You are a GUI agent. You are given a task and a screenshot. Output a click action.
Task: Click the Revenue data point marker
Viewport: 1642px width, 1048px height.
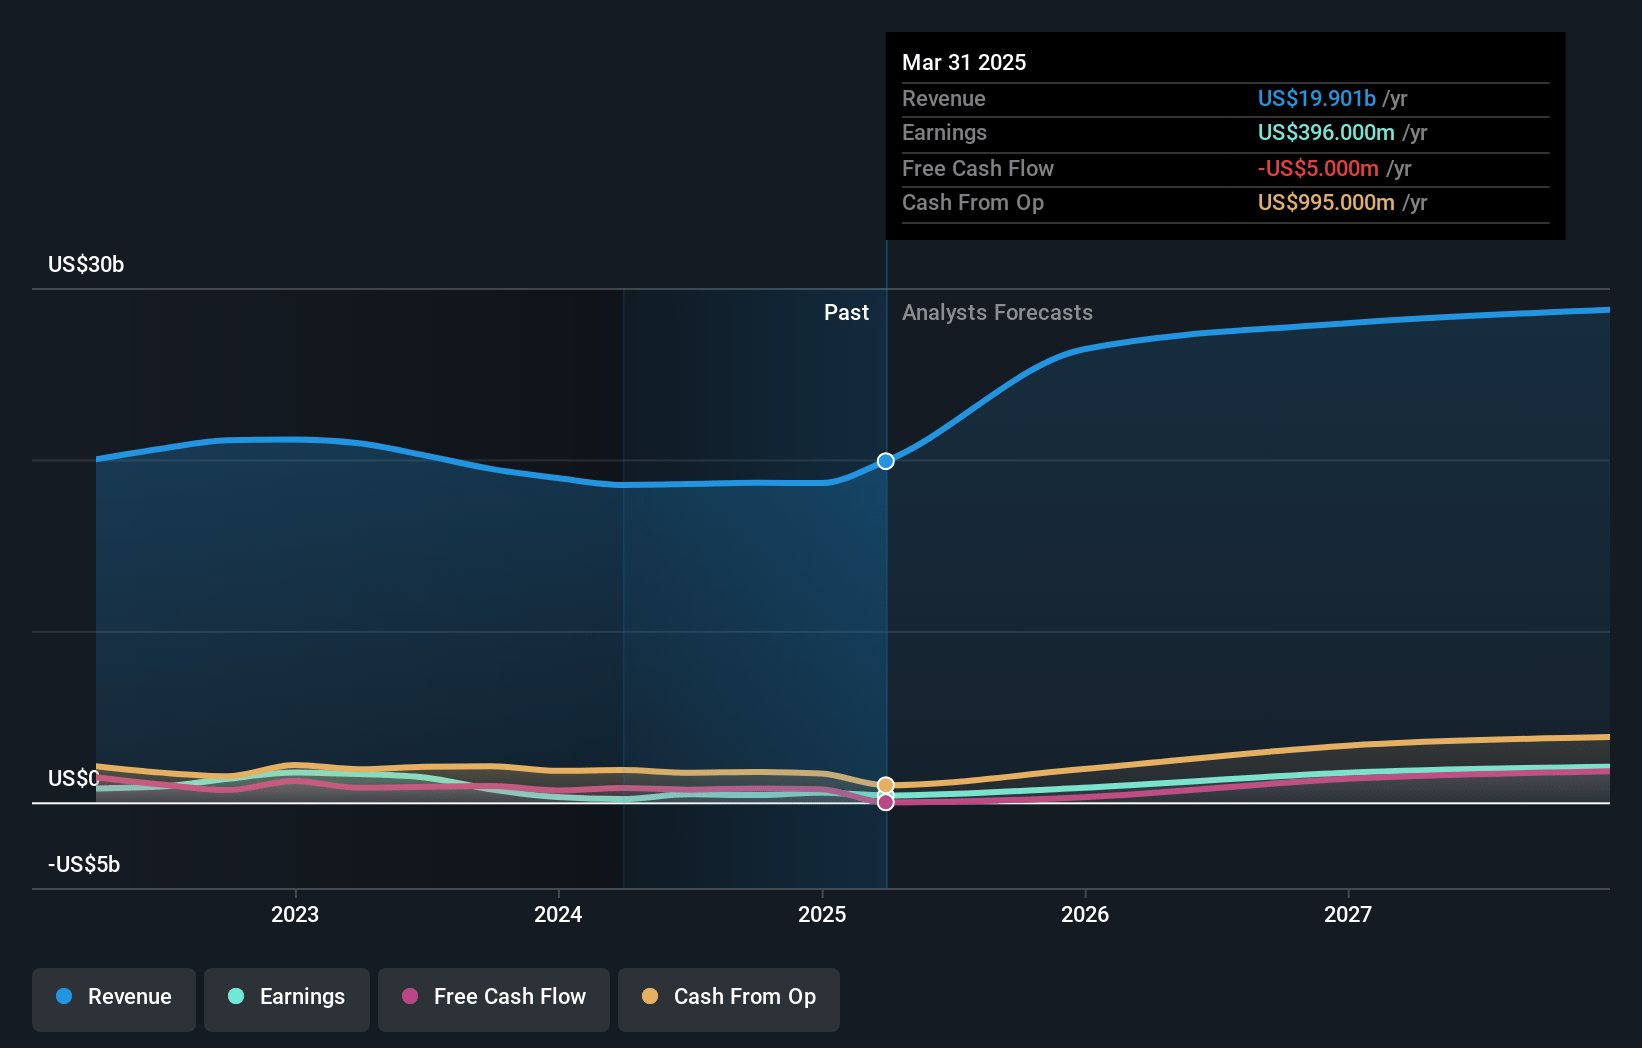point(886,461)
